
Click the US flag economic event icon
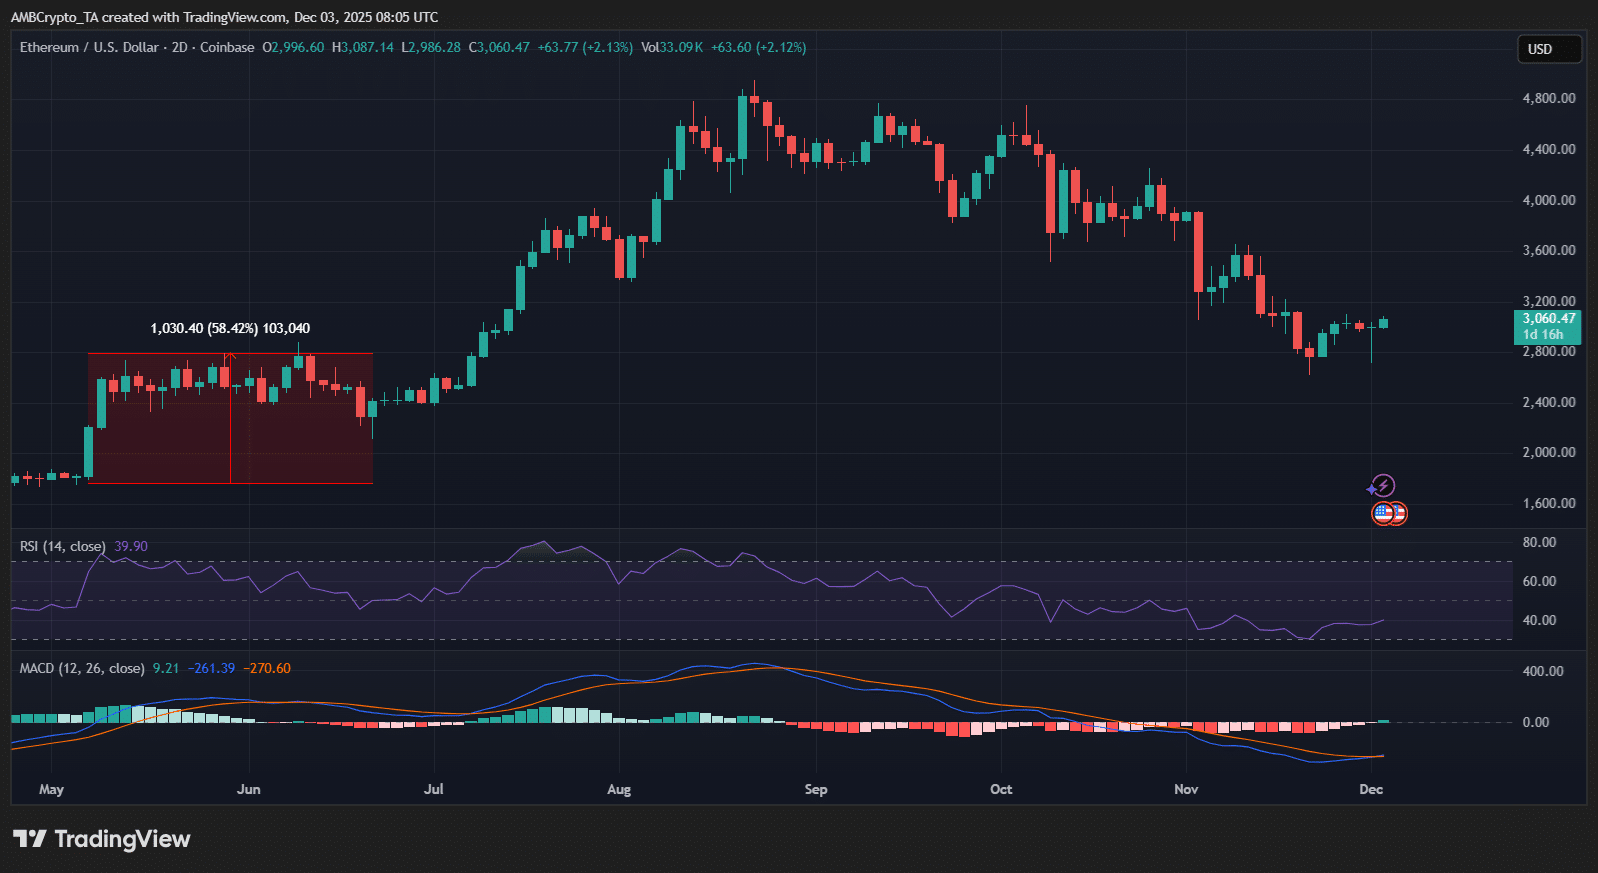[x=1385, y=513]
